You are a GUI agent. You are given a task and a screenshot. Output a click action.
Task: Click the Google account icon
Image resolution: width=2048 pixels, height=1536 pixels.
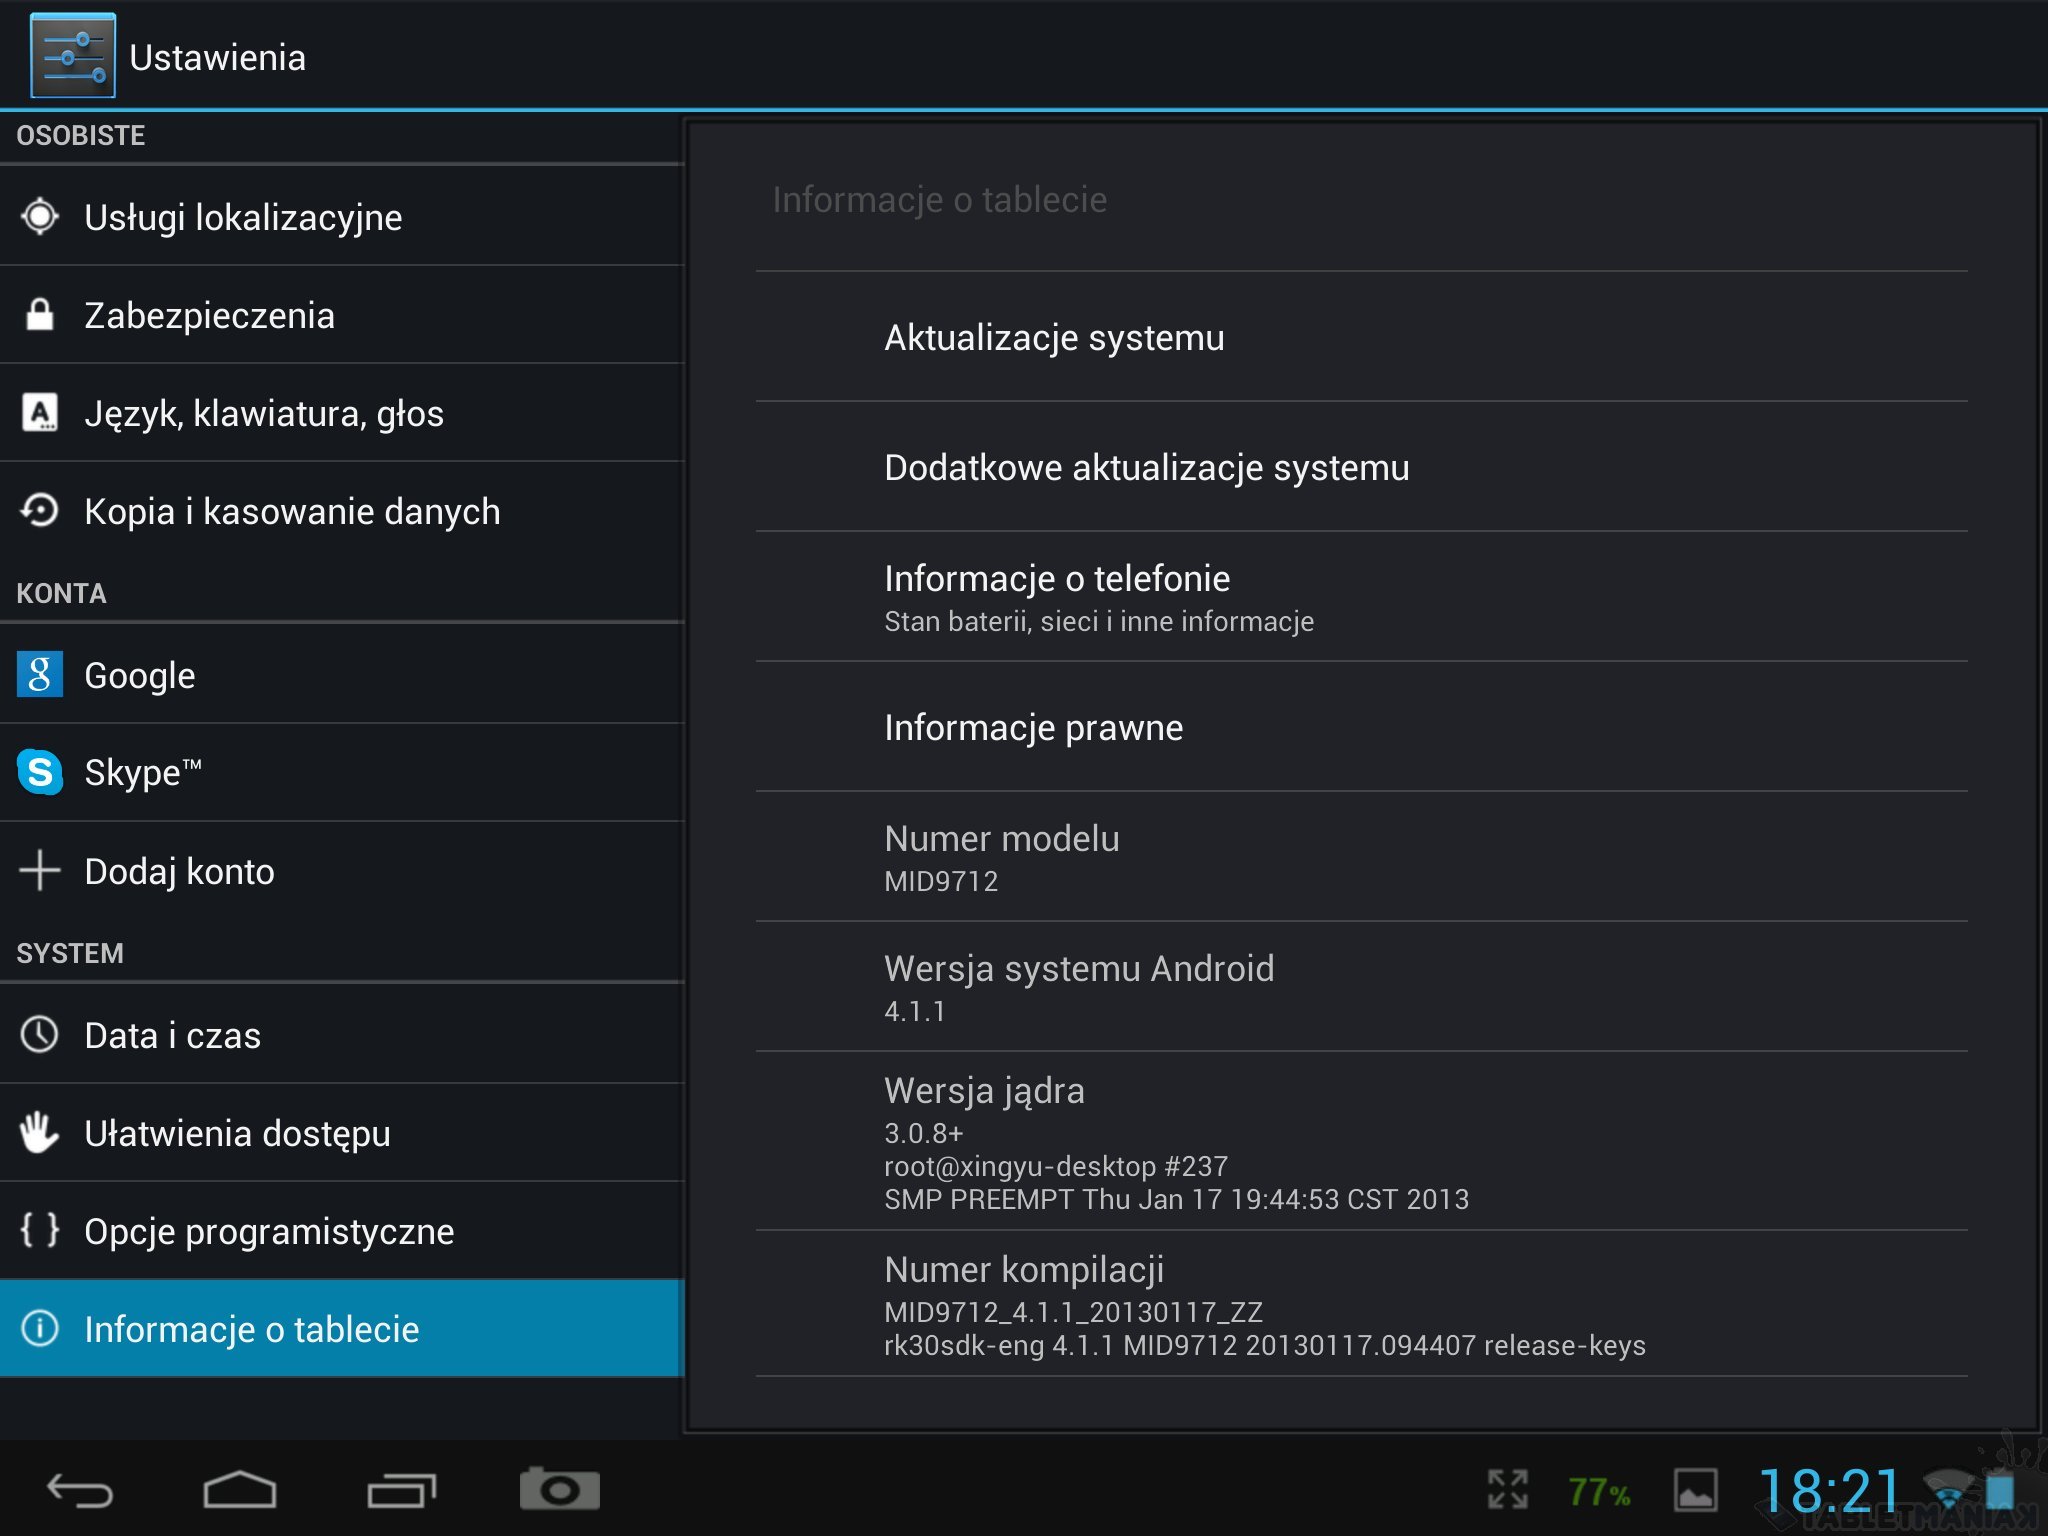tap(40, 675)
